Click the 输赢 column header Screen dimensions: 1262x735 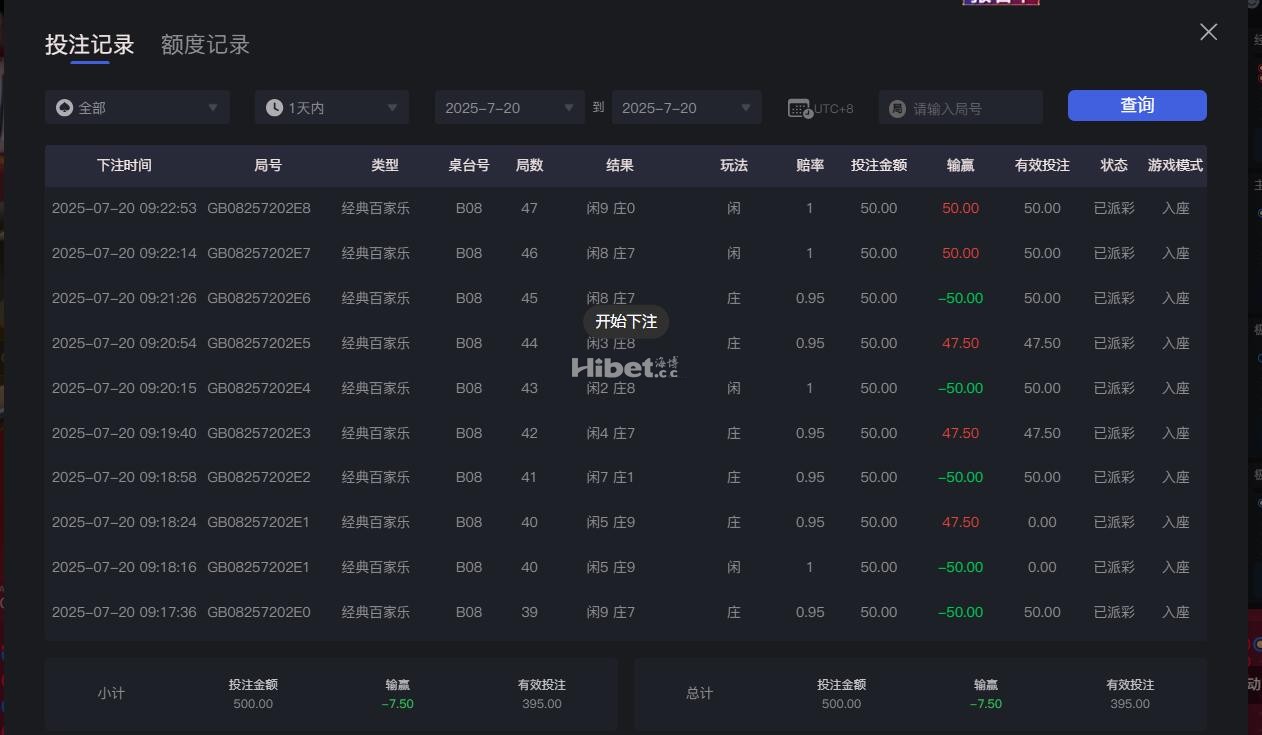point(960,166)
